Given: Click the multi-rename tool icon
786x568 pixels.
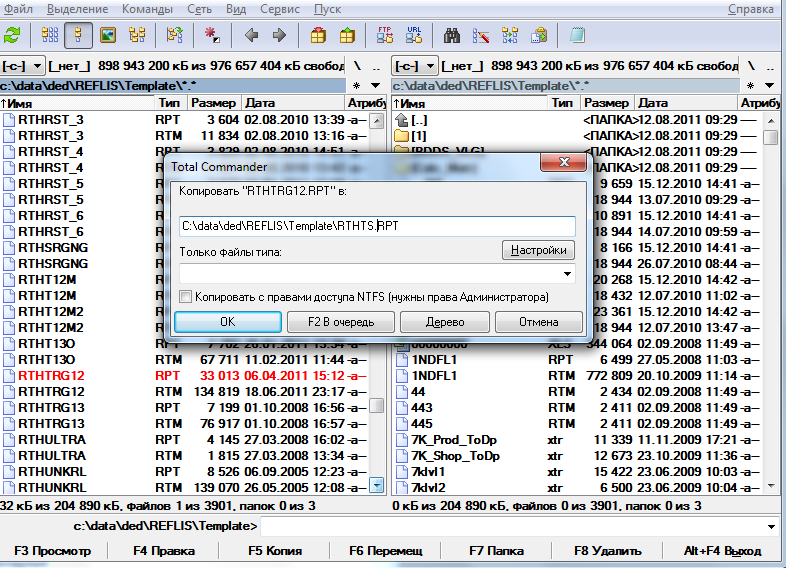Looking at the screenshot, I should 481,35.
